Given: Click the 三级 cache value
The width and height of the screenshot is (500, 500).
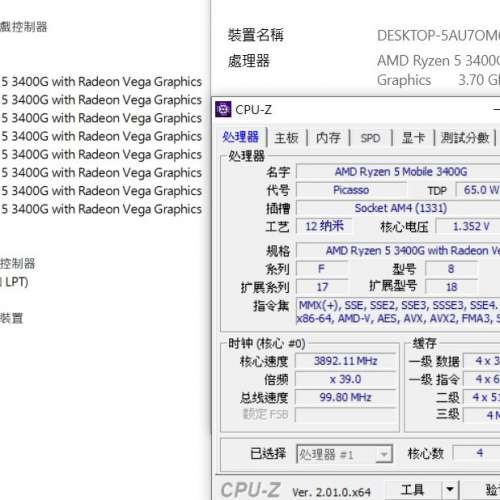Looking at the screenshot, I should (482, 415).
